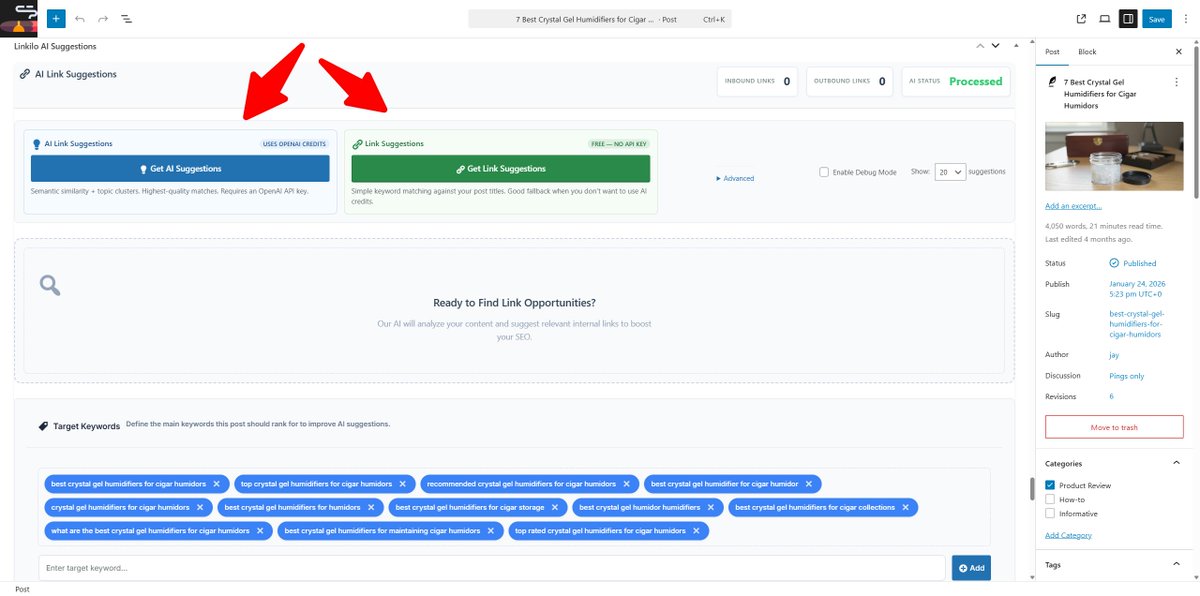Remove keyword 'best crystal gel humidifiers for cigar humidors'
1200x596 pixels.
pos(215,484)
